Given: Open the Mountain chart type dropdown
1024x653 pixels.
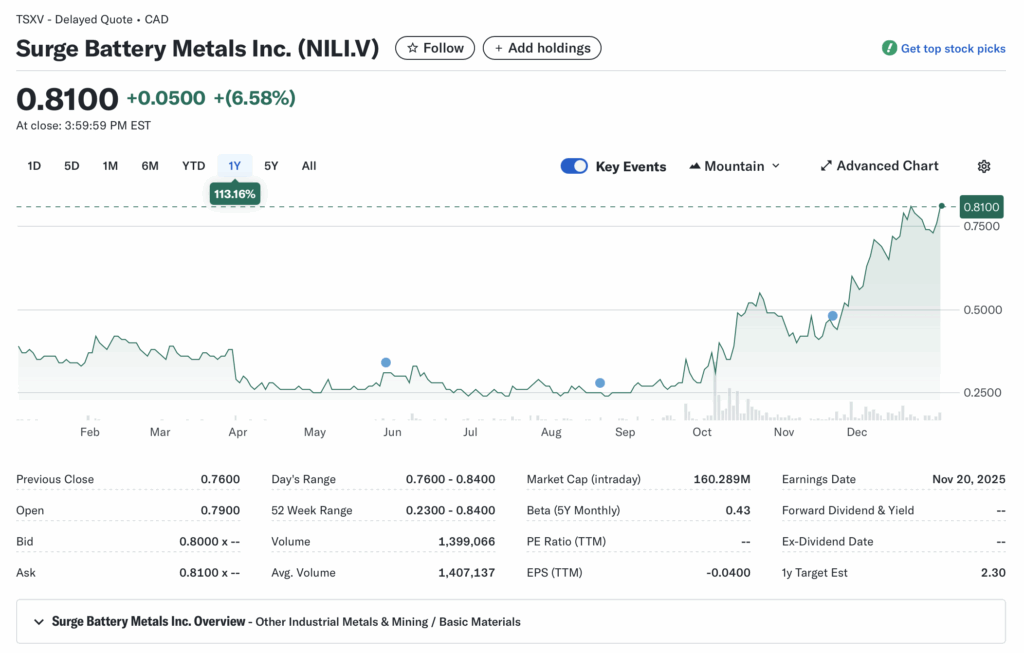Looking at the screenshot, I should coord(735,166).
